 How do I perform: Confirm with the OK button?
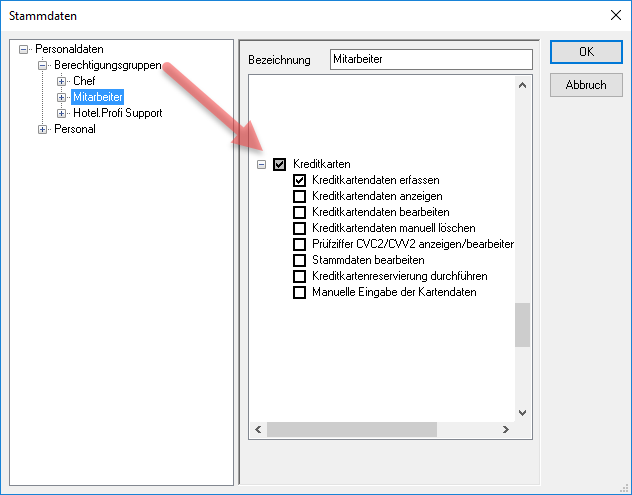[586, 52]
